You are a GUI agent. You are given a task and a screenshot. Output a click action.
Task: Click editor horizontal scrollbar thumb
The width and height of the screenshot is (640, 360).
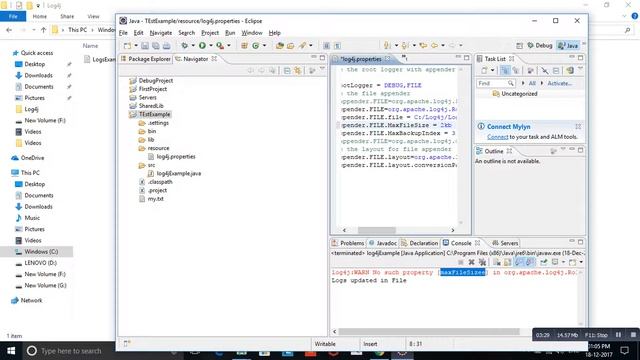click(377, 230)
